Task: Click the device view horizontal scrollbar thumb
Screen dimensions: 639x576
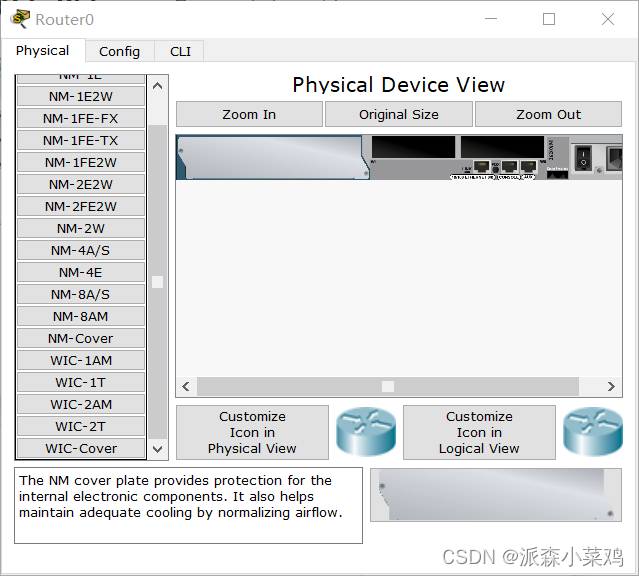Action: (388, 386)
